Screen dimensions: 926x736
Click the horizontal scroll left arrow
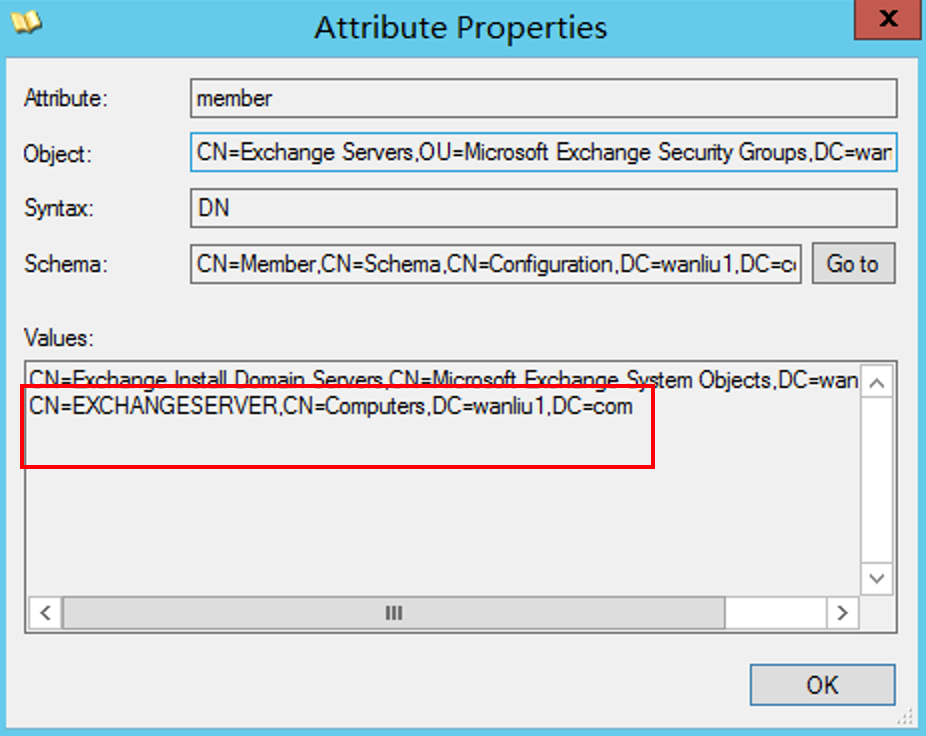46,613
